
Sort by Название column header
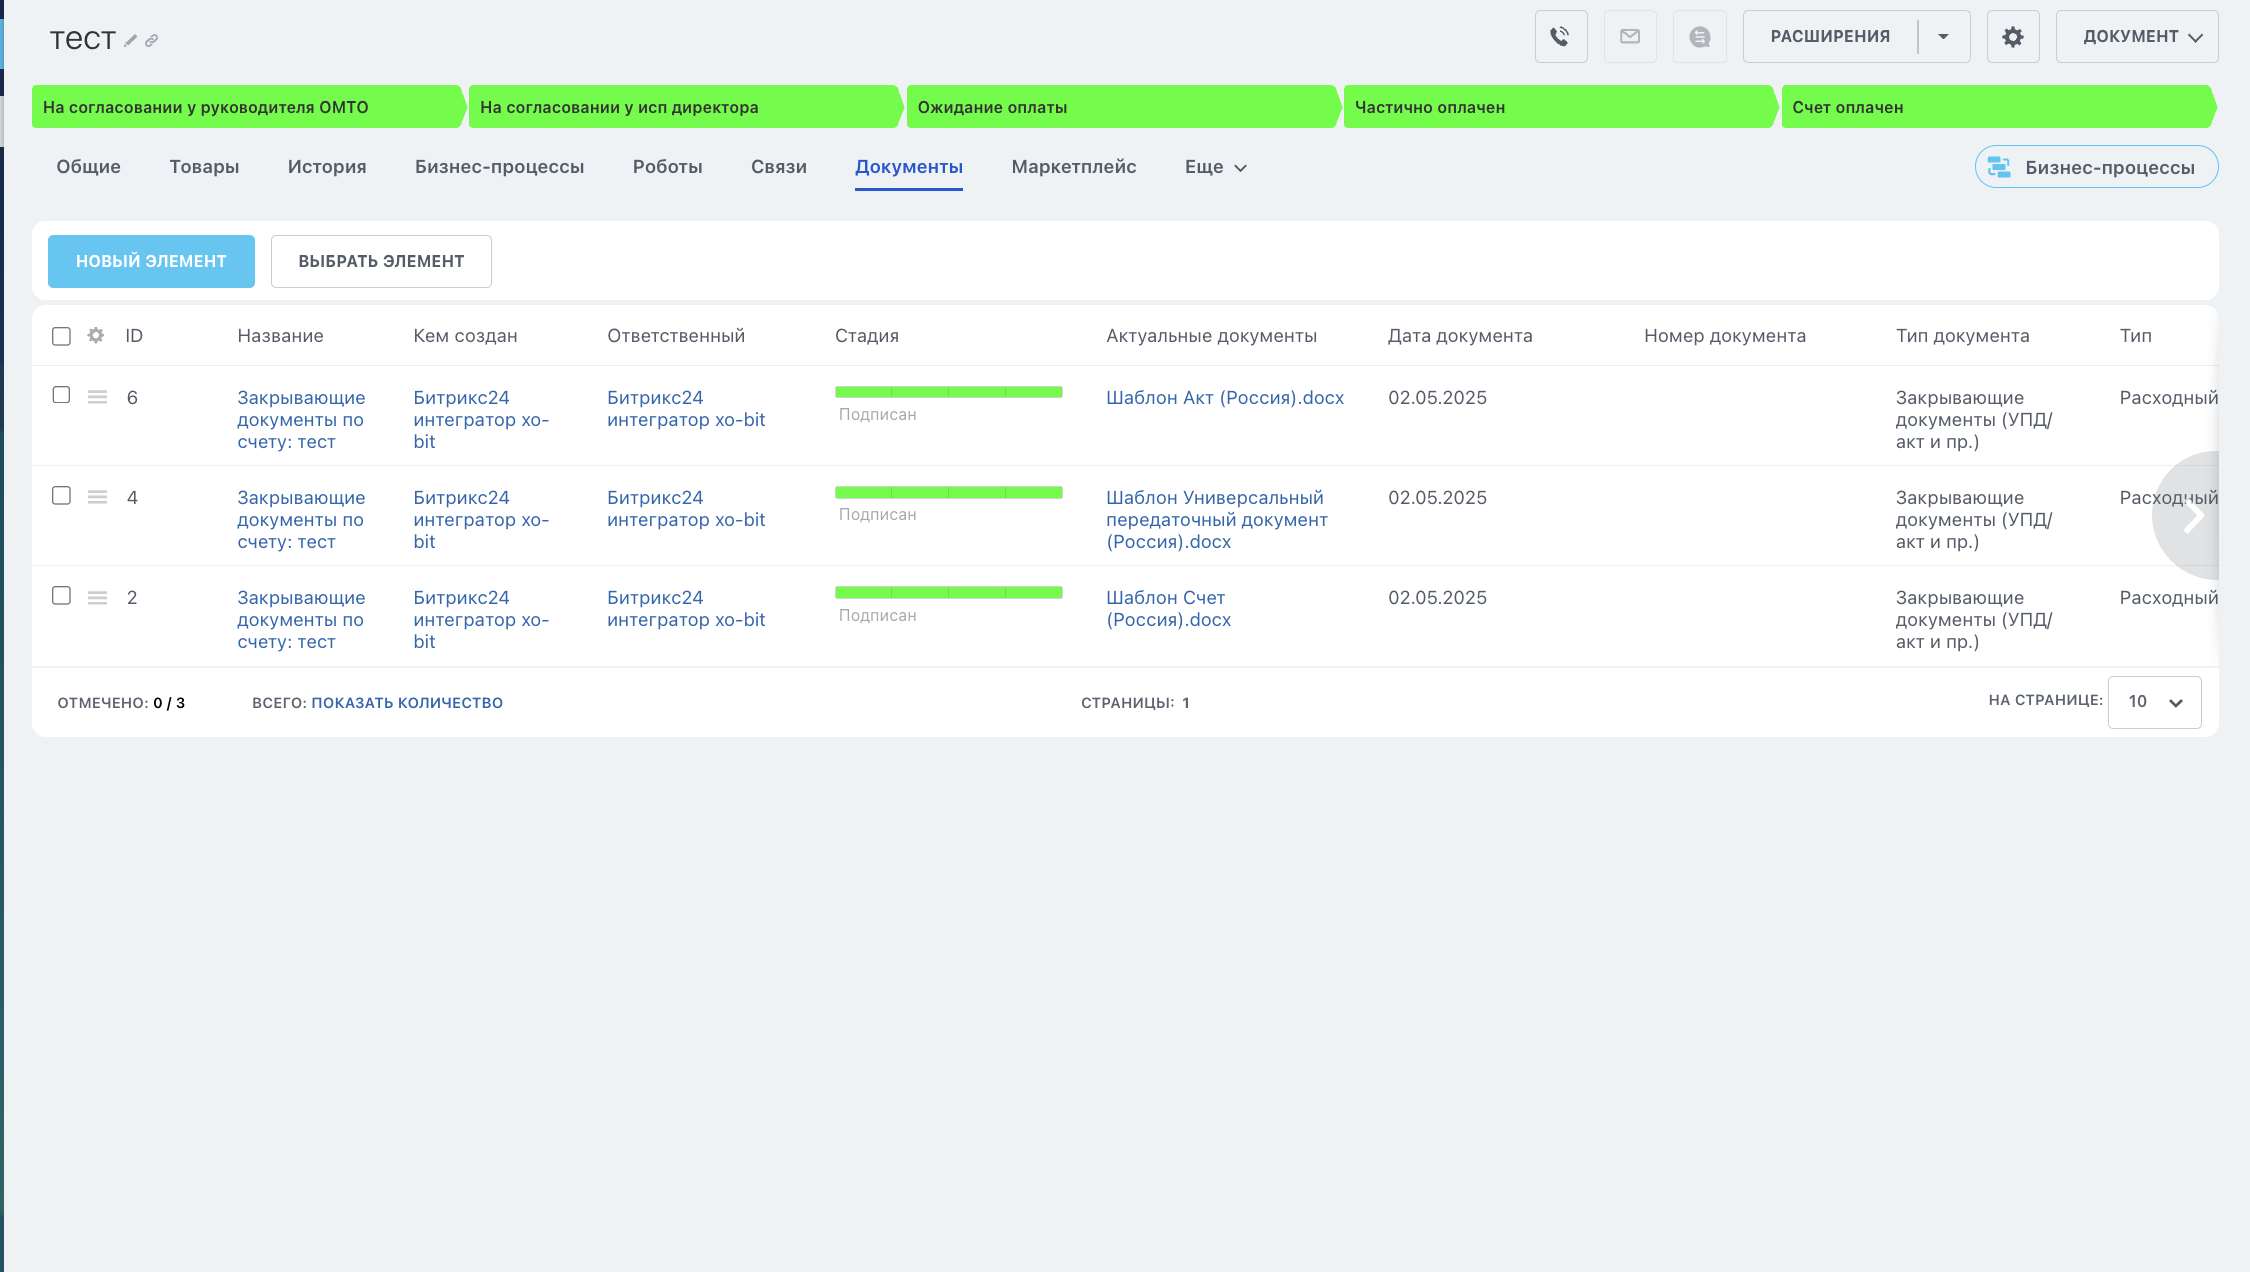coord(280,336)
